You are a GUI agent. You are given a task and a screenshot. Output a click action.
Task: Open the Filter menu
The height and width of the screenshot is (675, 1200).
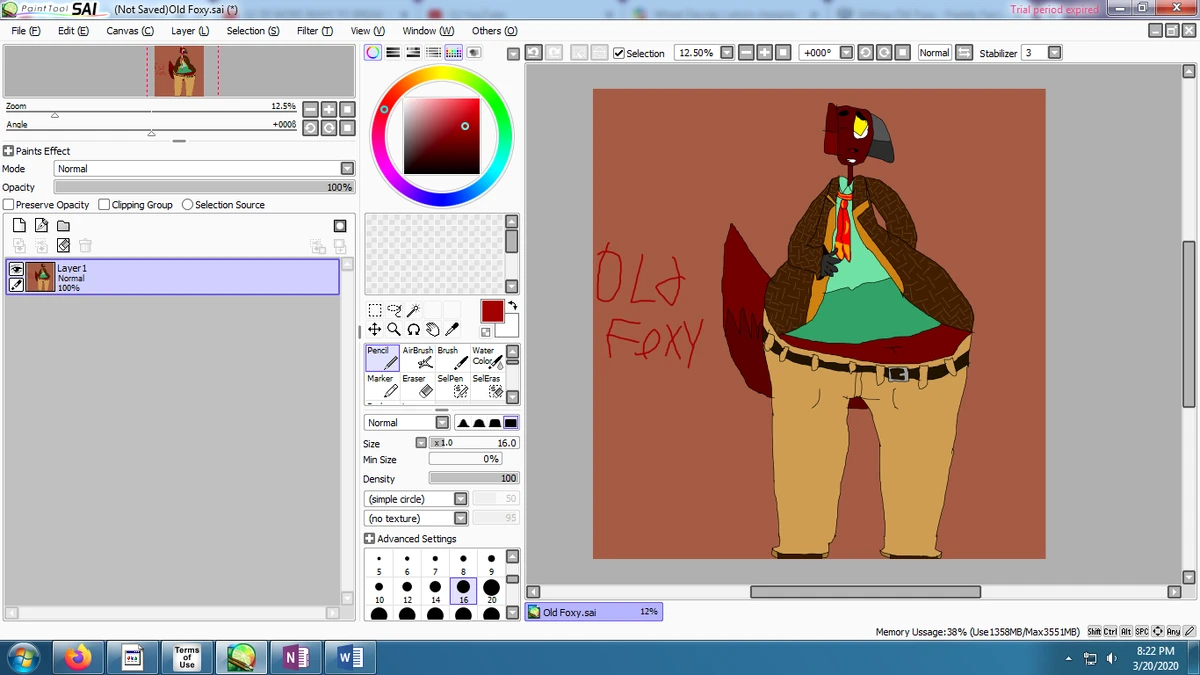click(314, 31)
